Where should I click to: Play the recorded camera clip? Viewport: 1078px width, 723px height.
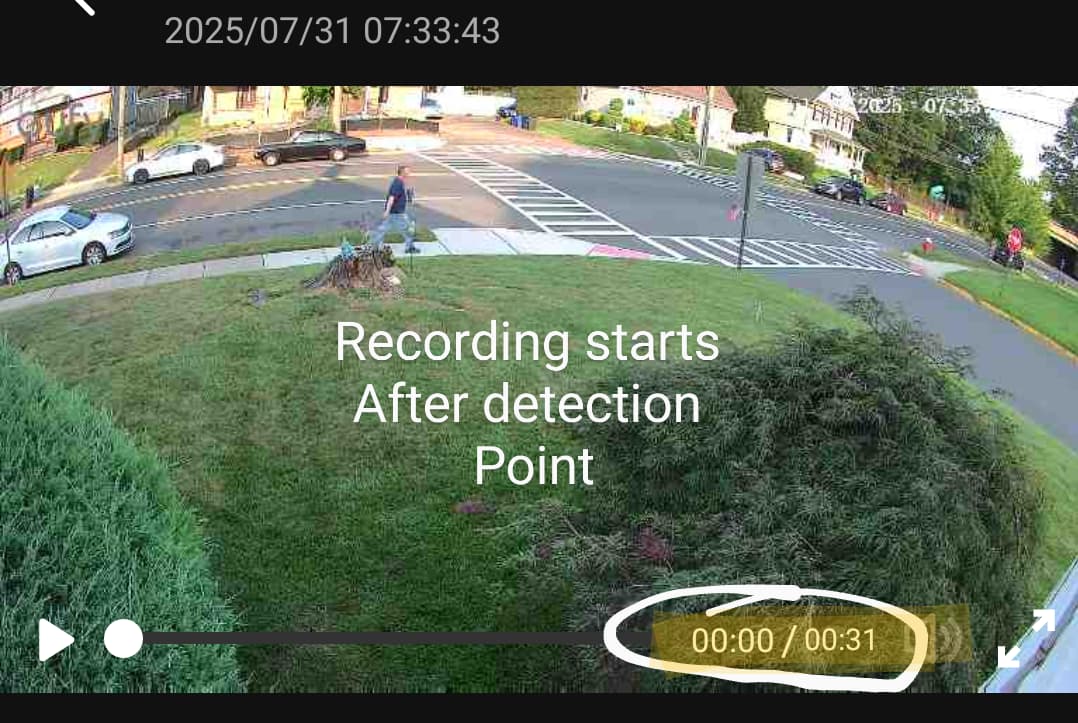coord(56,640)
